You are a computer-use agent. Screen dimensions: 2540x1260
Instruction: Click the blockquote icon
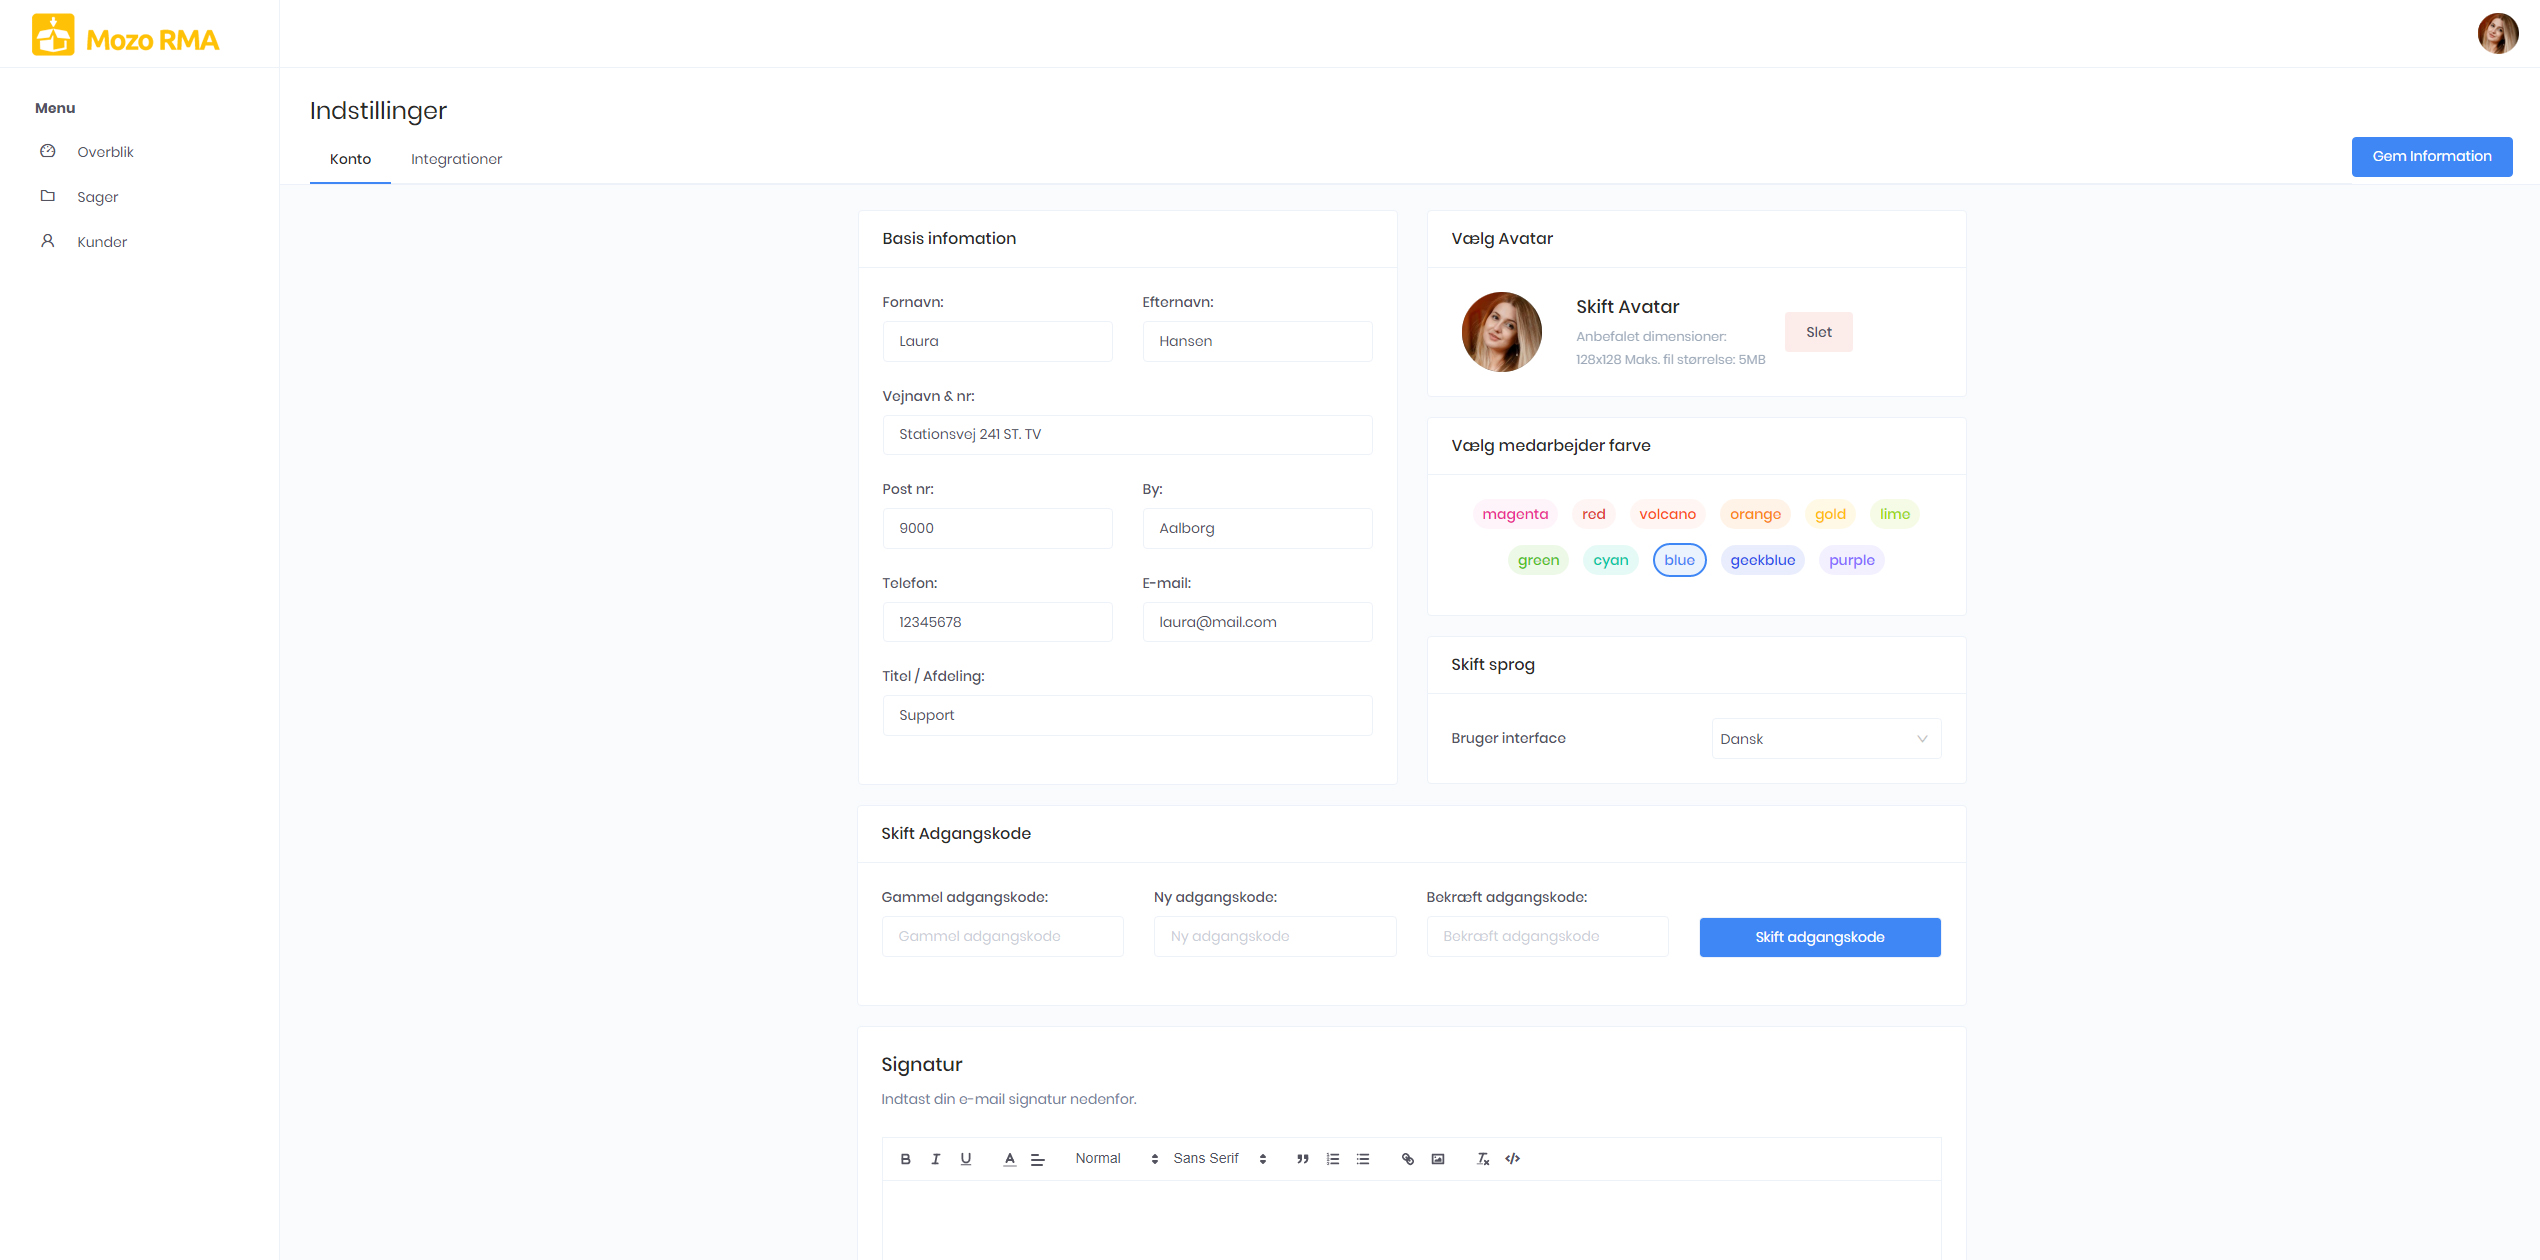pyautogui.click(x=1302, y=1159)
